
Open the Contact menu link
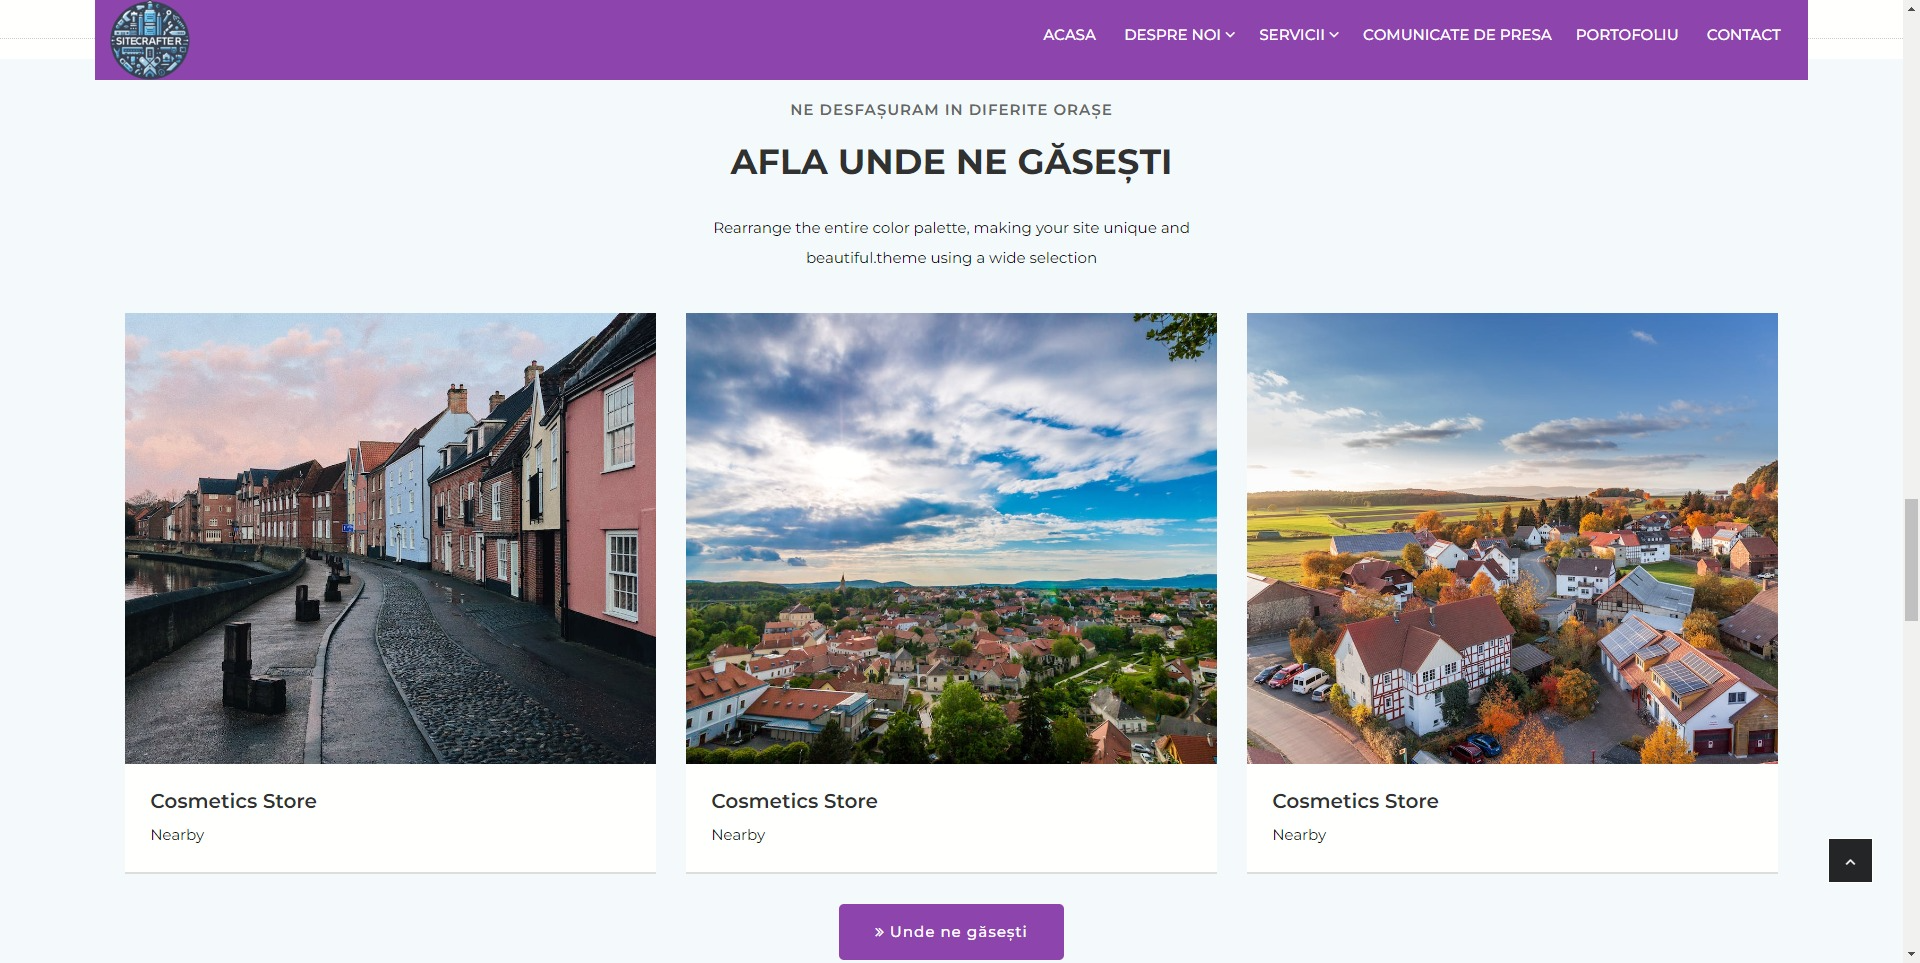pos(1742,35)
